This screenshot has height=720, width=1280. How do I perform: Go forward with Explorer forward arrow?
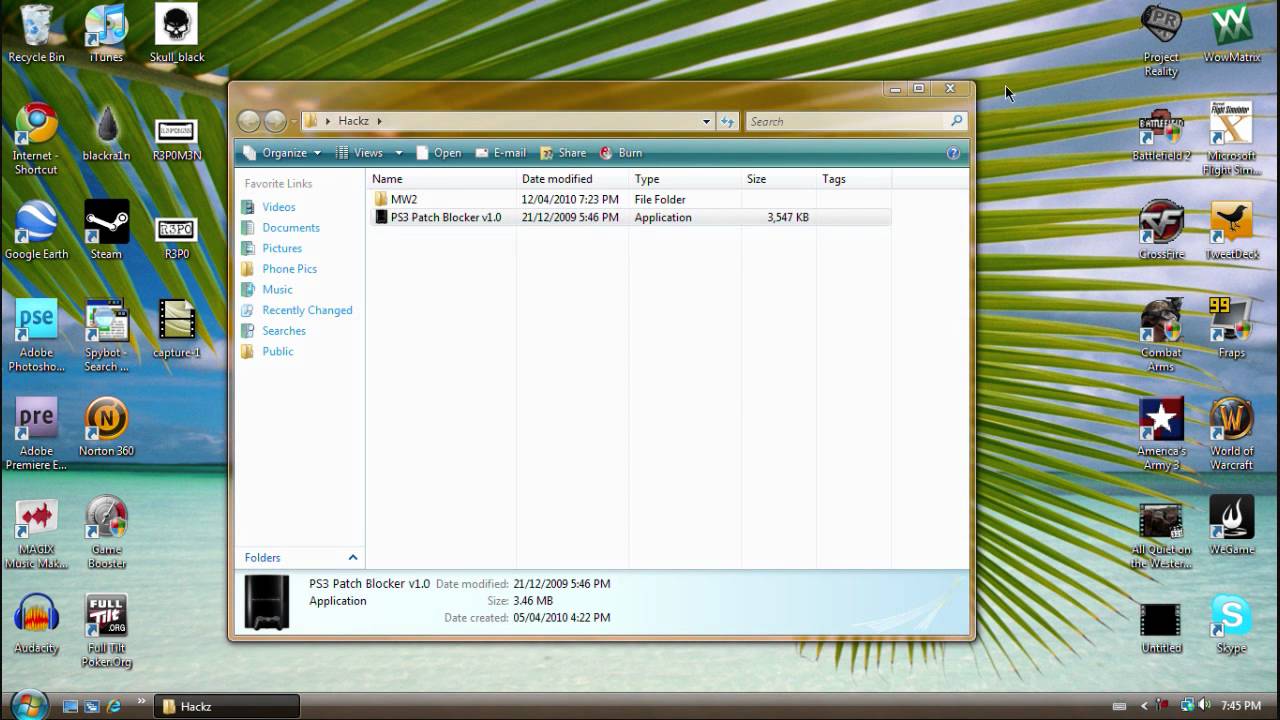(x=275, y=121)
